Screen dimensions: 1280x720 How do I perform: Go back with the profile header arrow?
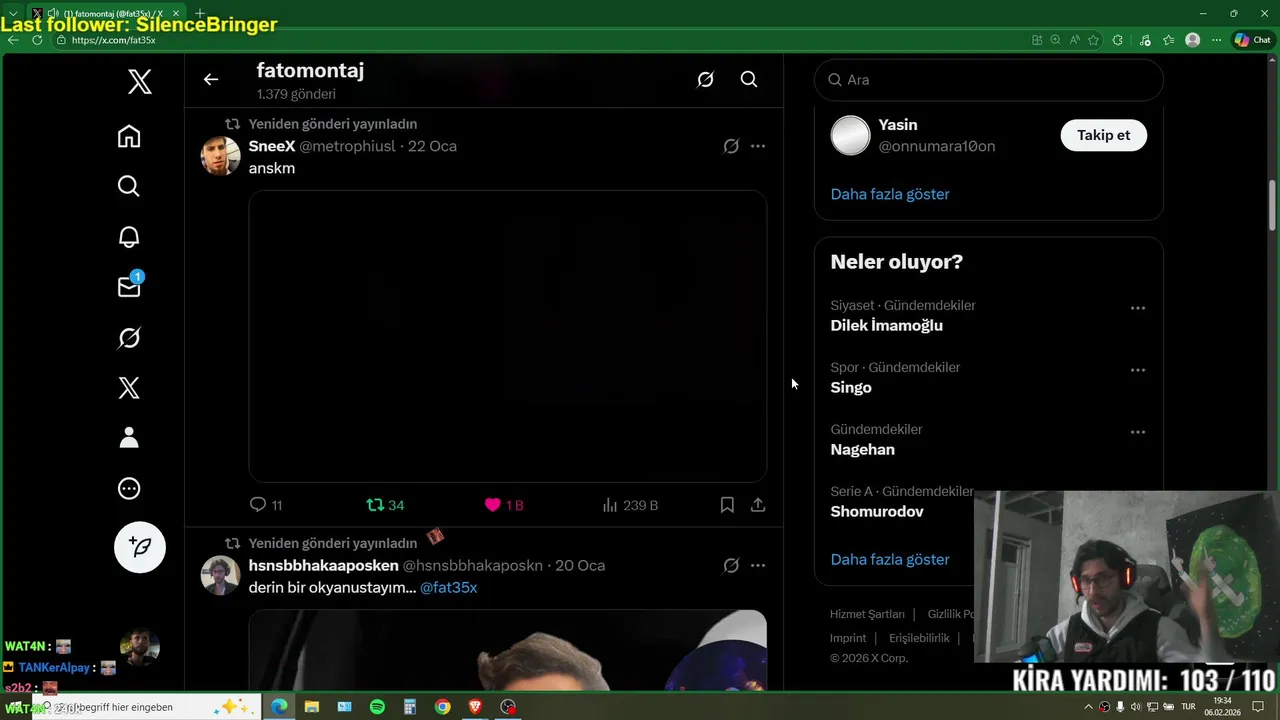coord(210,80)
